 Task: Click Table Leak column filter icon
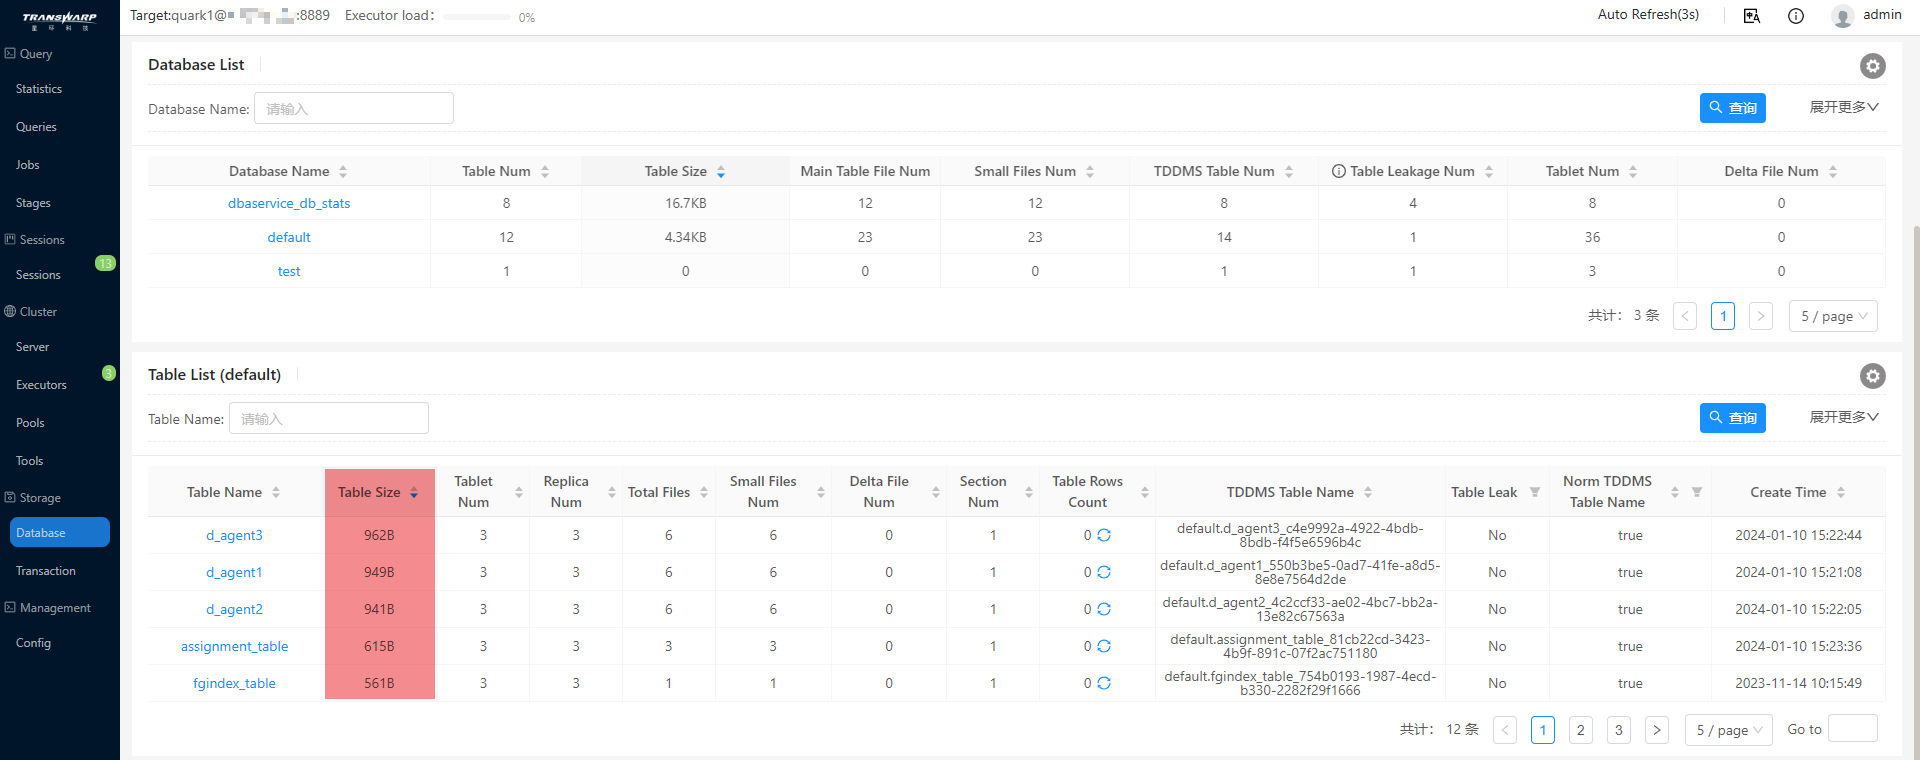click(1535, 492)
